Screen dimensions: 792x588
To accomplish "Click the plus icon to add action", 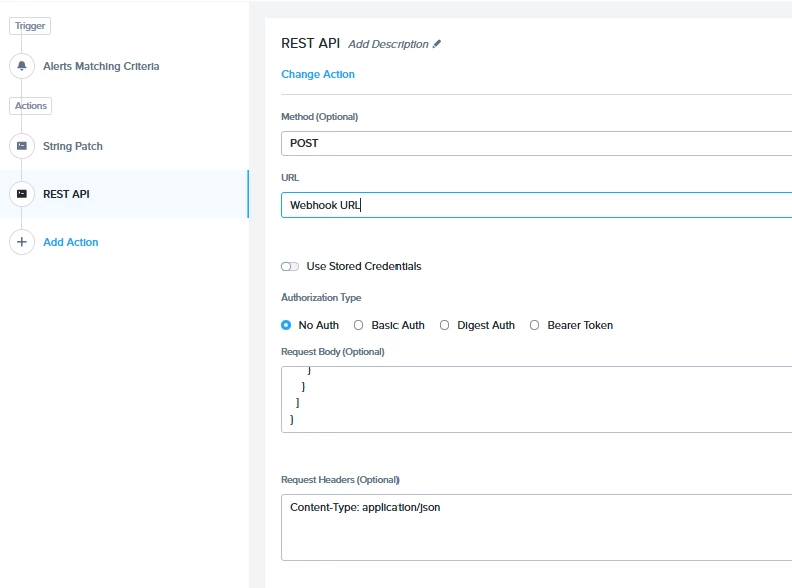I will tap(22, 242).
